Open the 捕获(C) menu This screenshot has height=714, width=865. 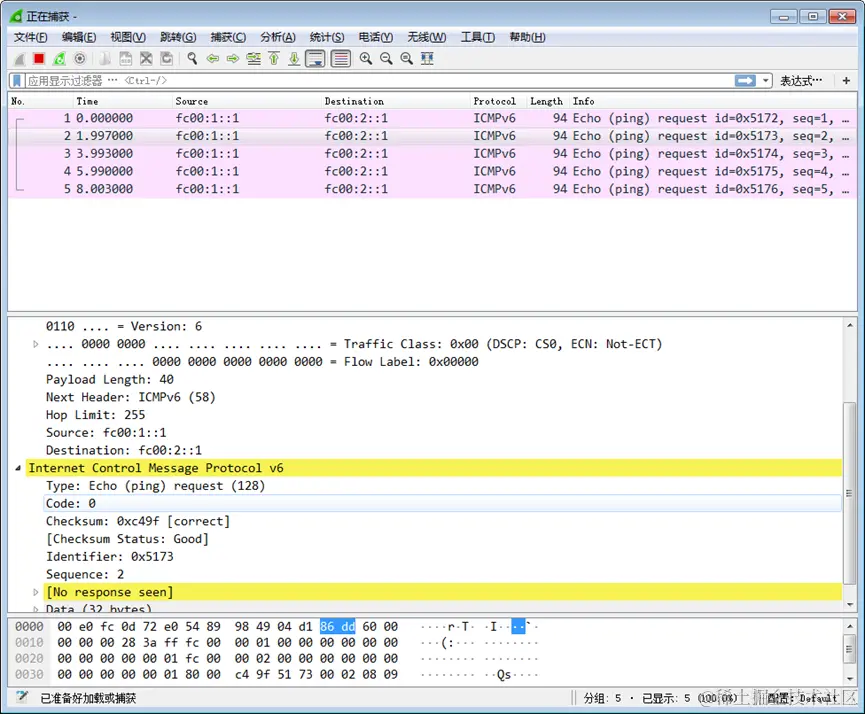click(x=228, y=37)
